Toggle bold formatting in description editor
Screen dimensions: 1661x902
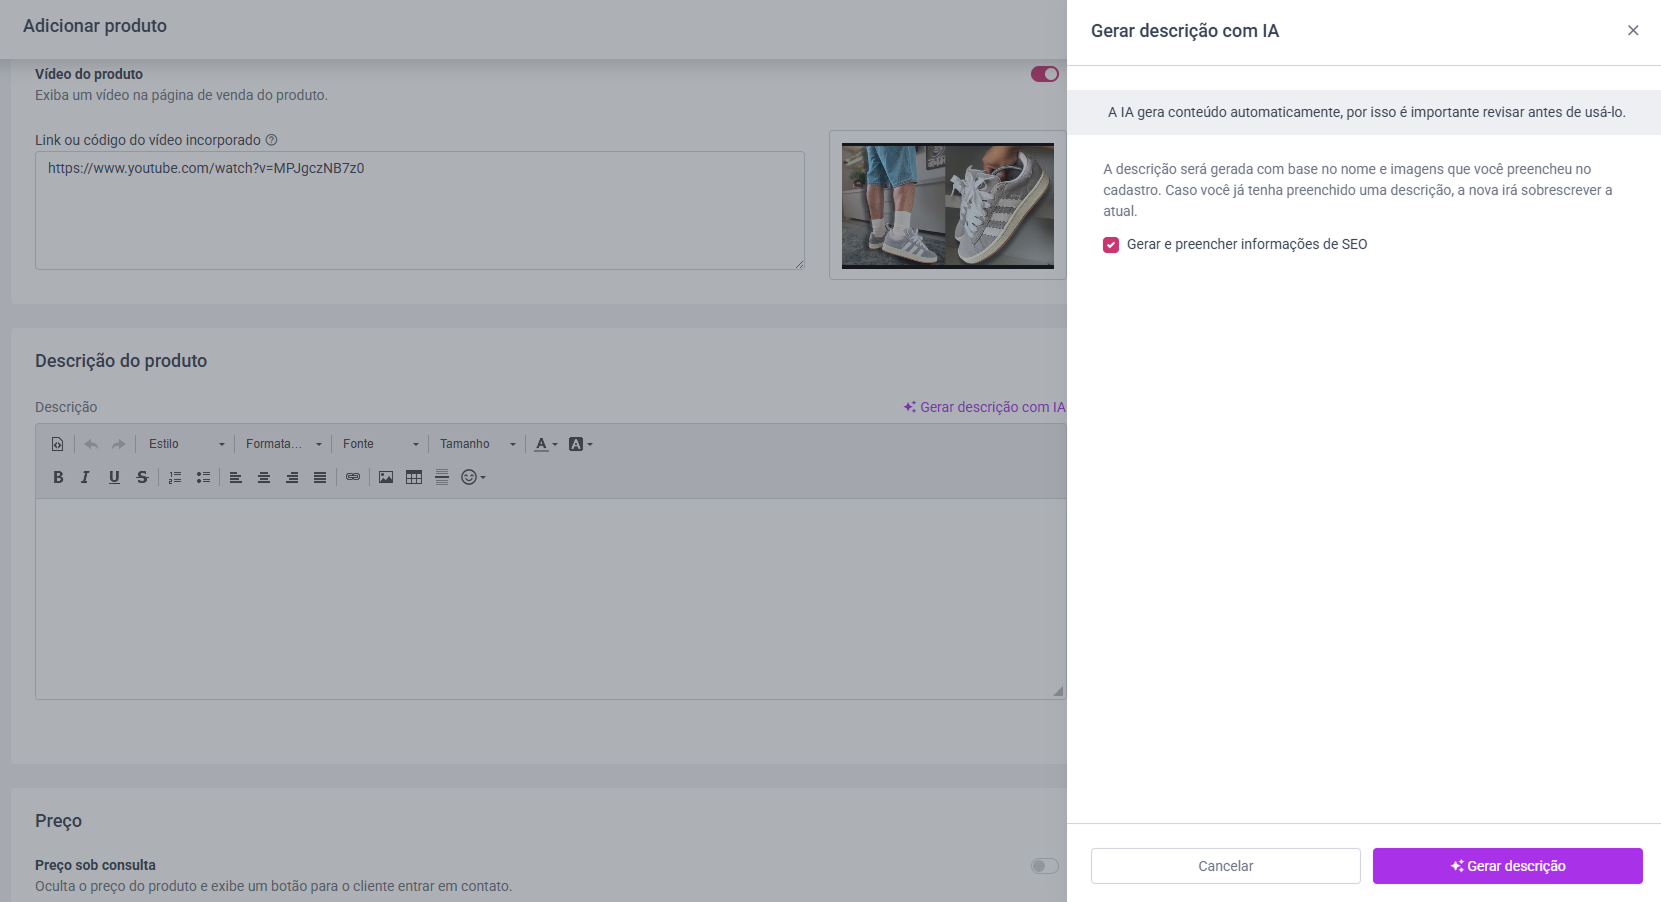coord(58,477)
